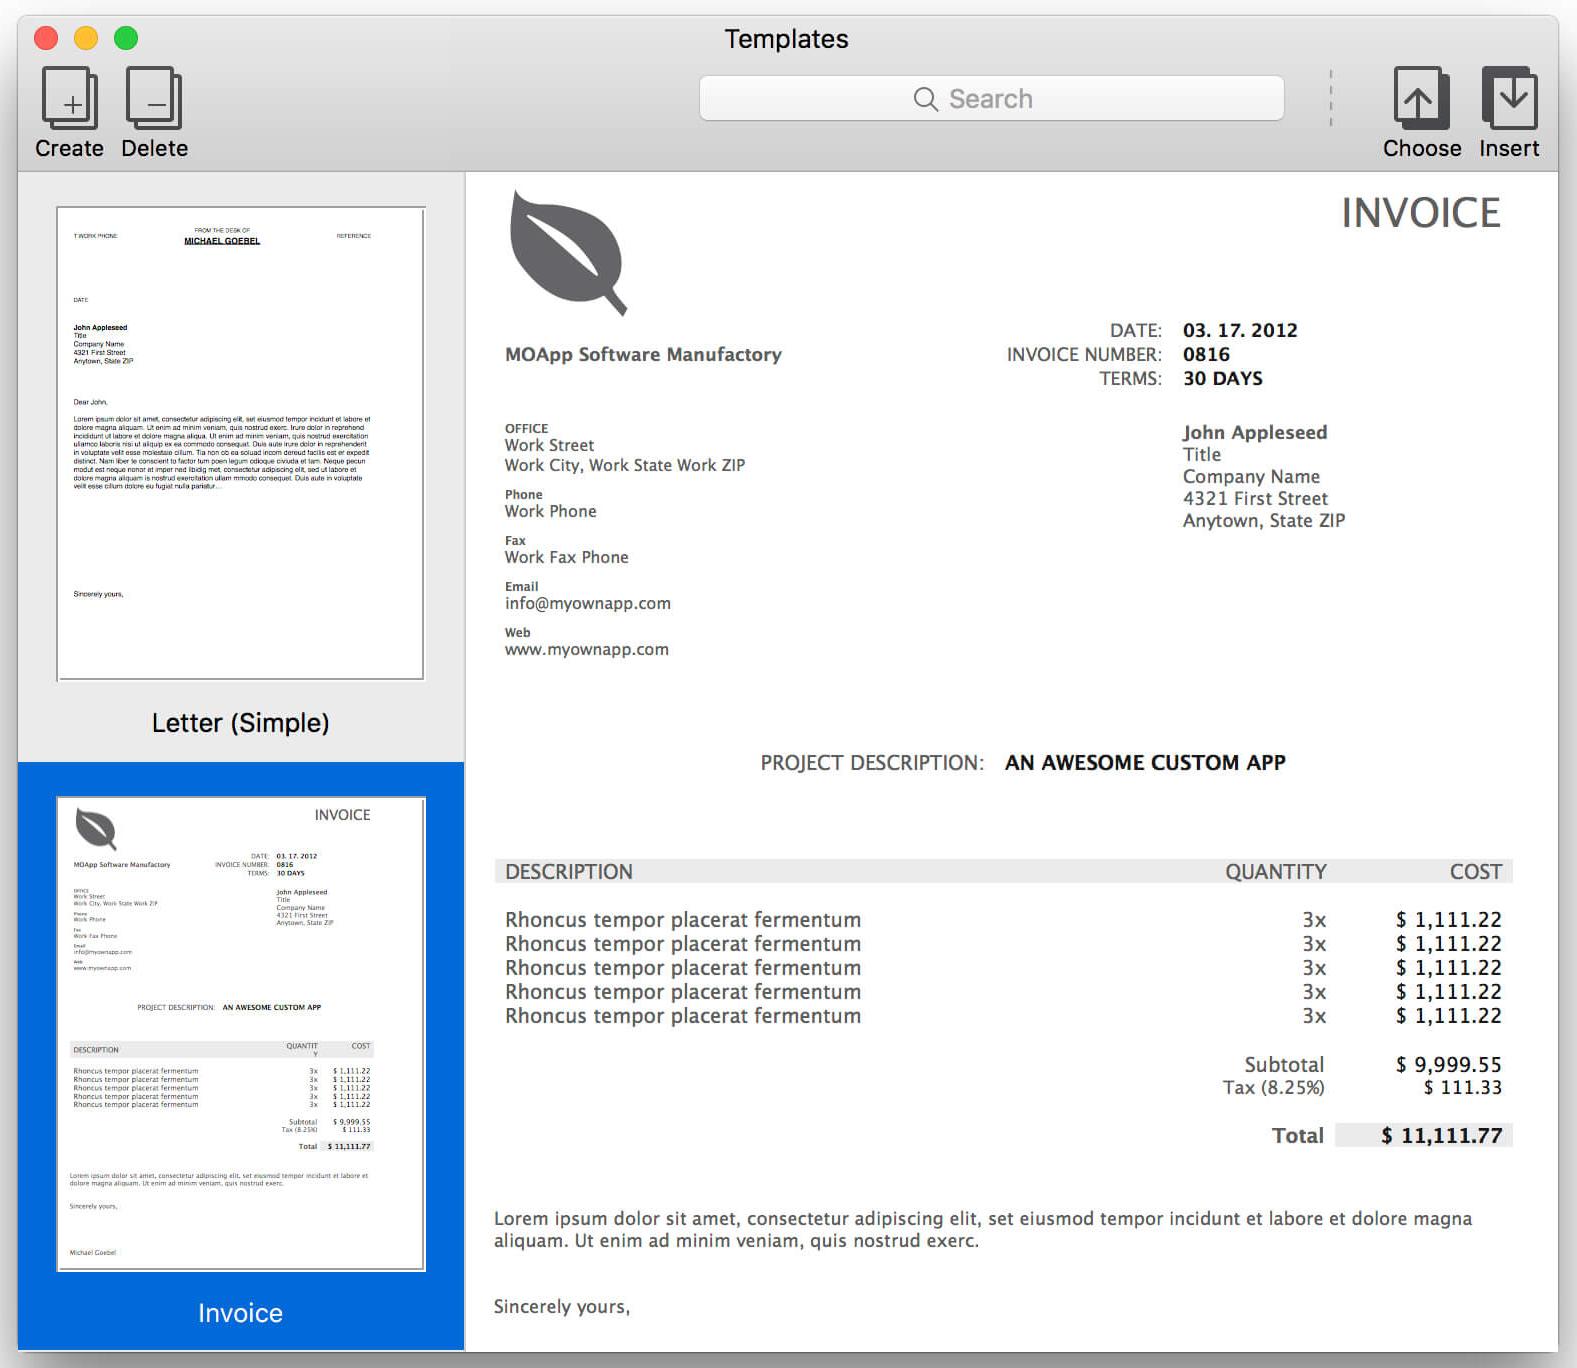Click the magnifying glass search icon

tap(926, 99)
